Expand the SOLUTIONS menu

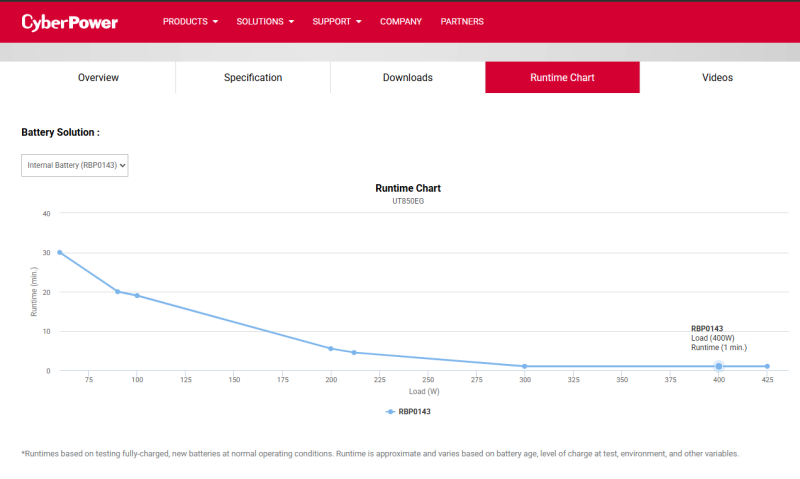(x=265, y=21)
